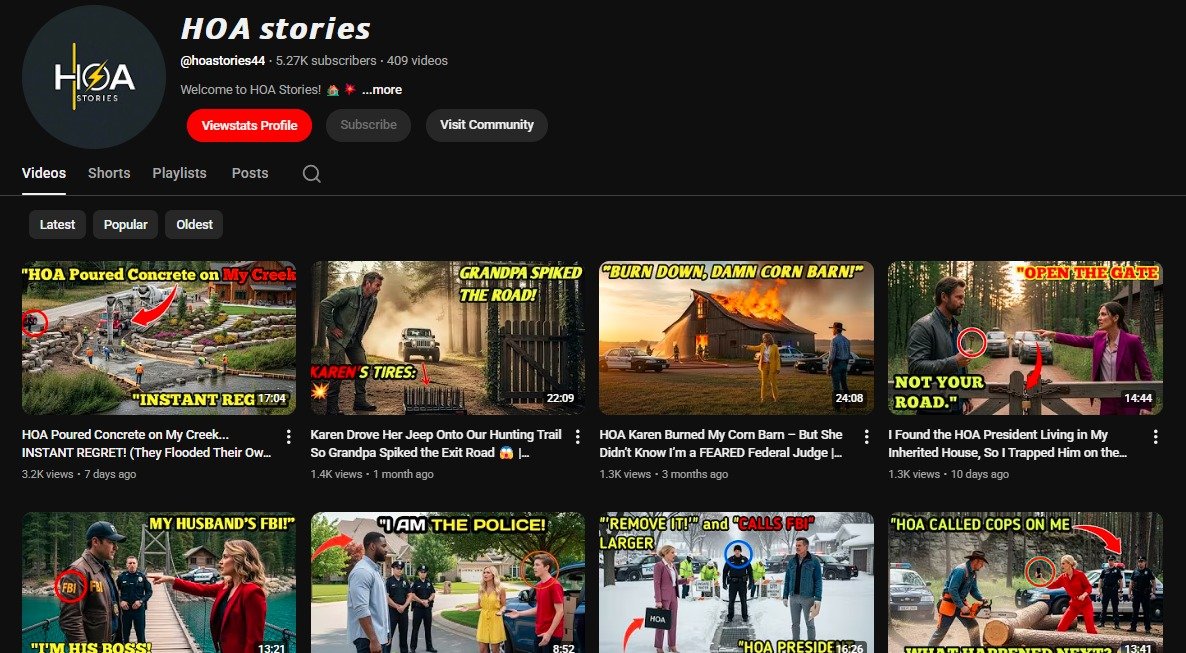The image size is (1186, 653).
Task: Open the Posts tab
Action: 250,173
